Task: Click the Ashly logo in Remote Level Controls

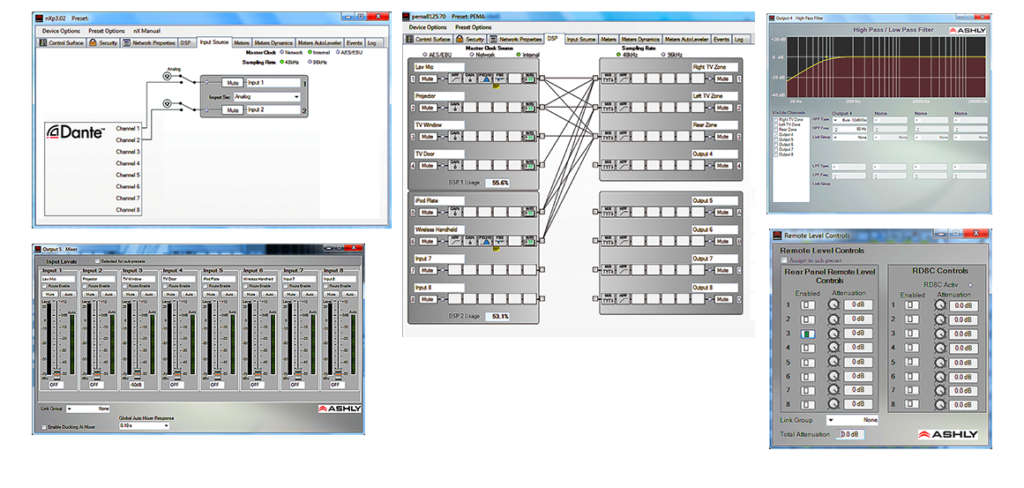Action: click(x=947, y=434)
